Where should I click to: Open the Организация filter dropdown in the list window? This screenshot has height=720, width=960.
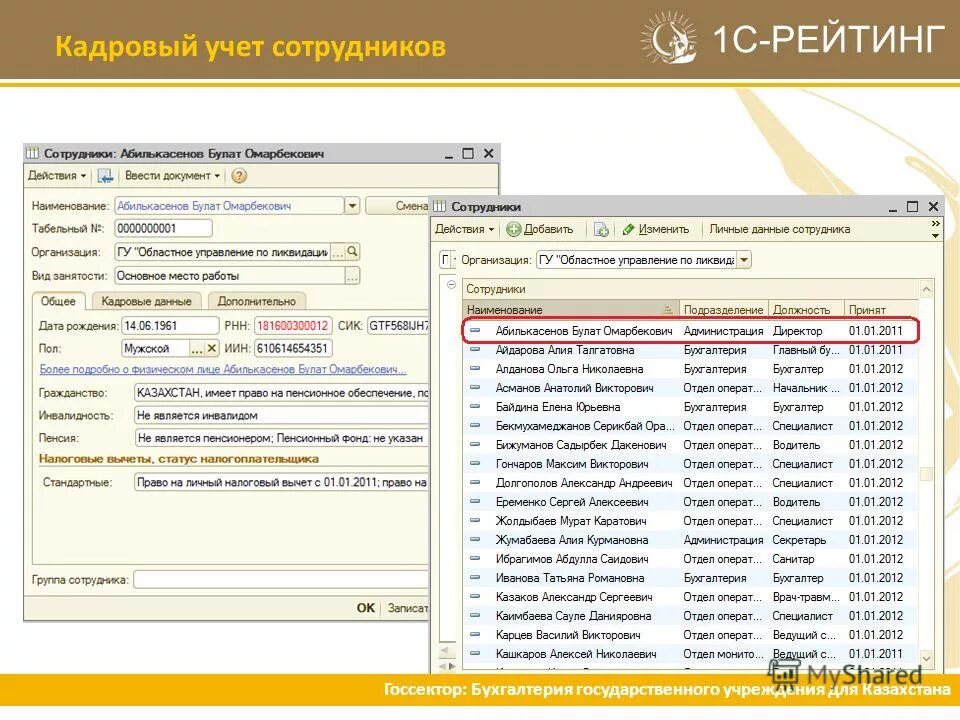(x=744, y=260)
